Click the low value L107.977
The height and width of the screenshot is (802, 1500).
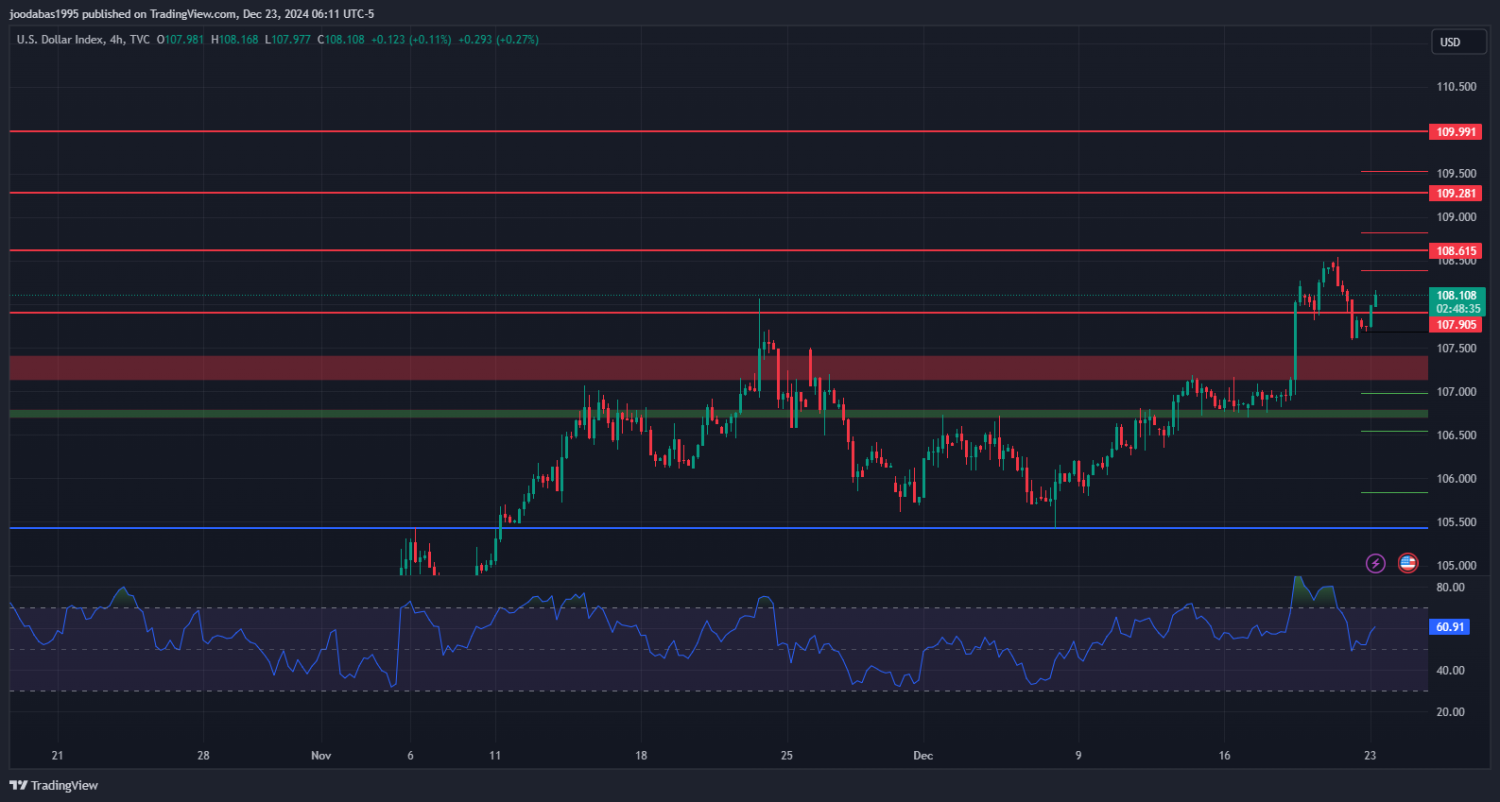(289, 40)
